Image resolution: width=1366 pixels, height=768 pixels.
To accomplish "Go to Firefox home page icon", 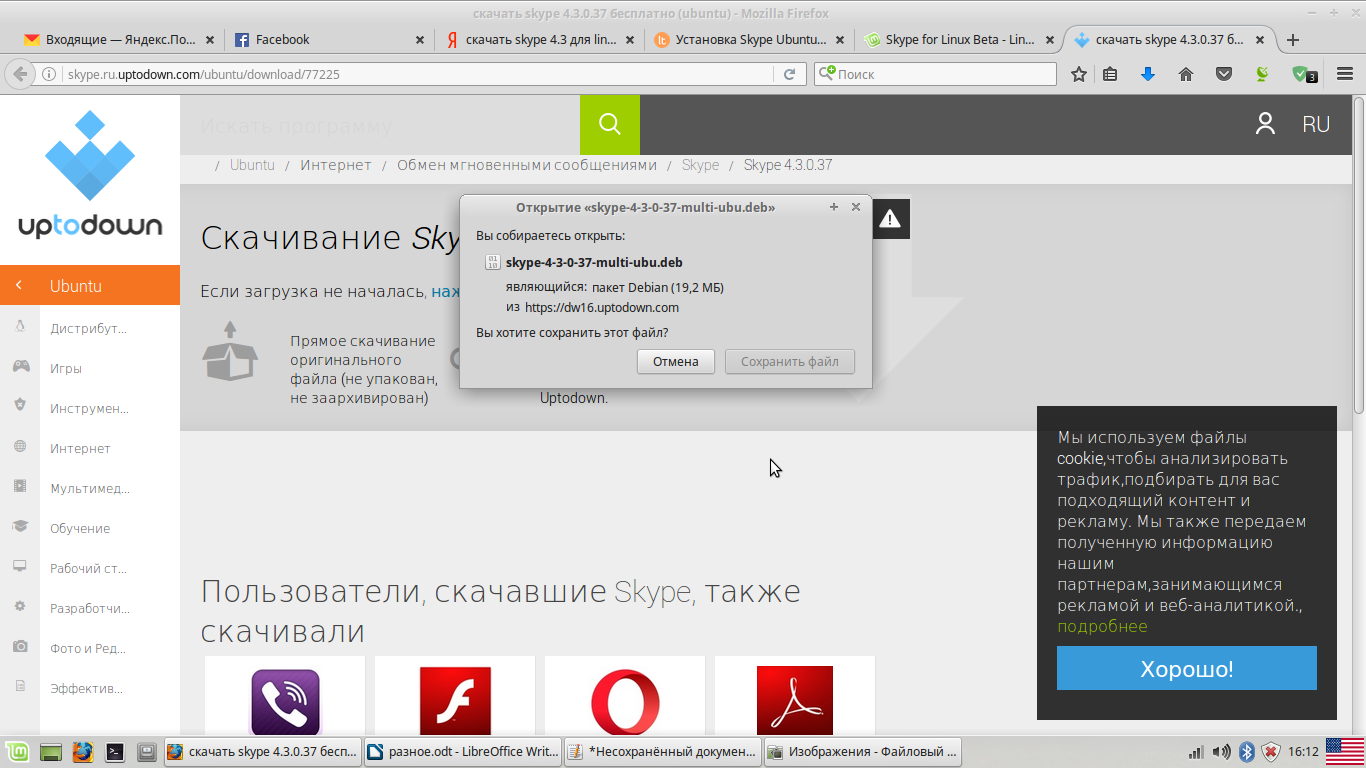I will tap(1186, 74).
